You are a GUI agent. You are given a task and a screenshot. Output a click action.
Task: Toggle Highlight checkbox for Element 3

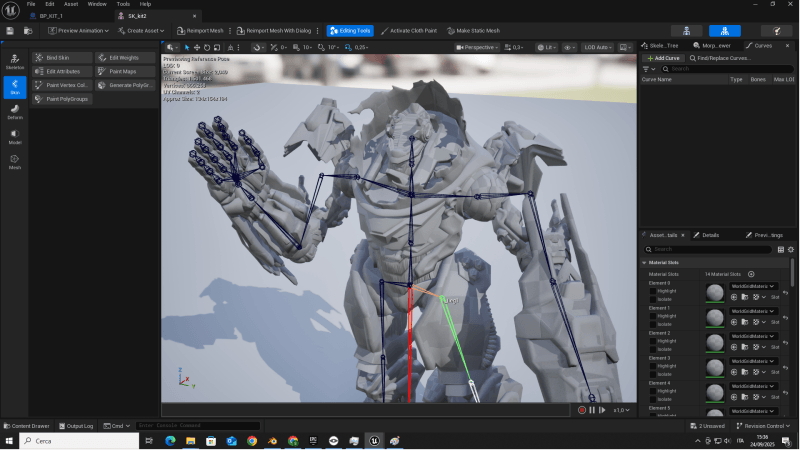tap(654, 365)
